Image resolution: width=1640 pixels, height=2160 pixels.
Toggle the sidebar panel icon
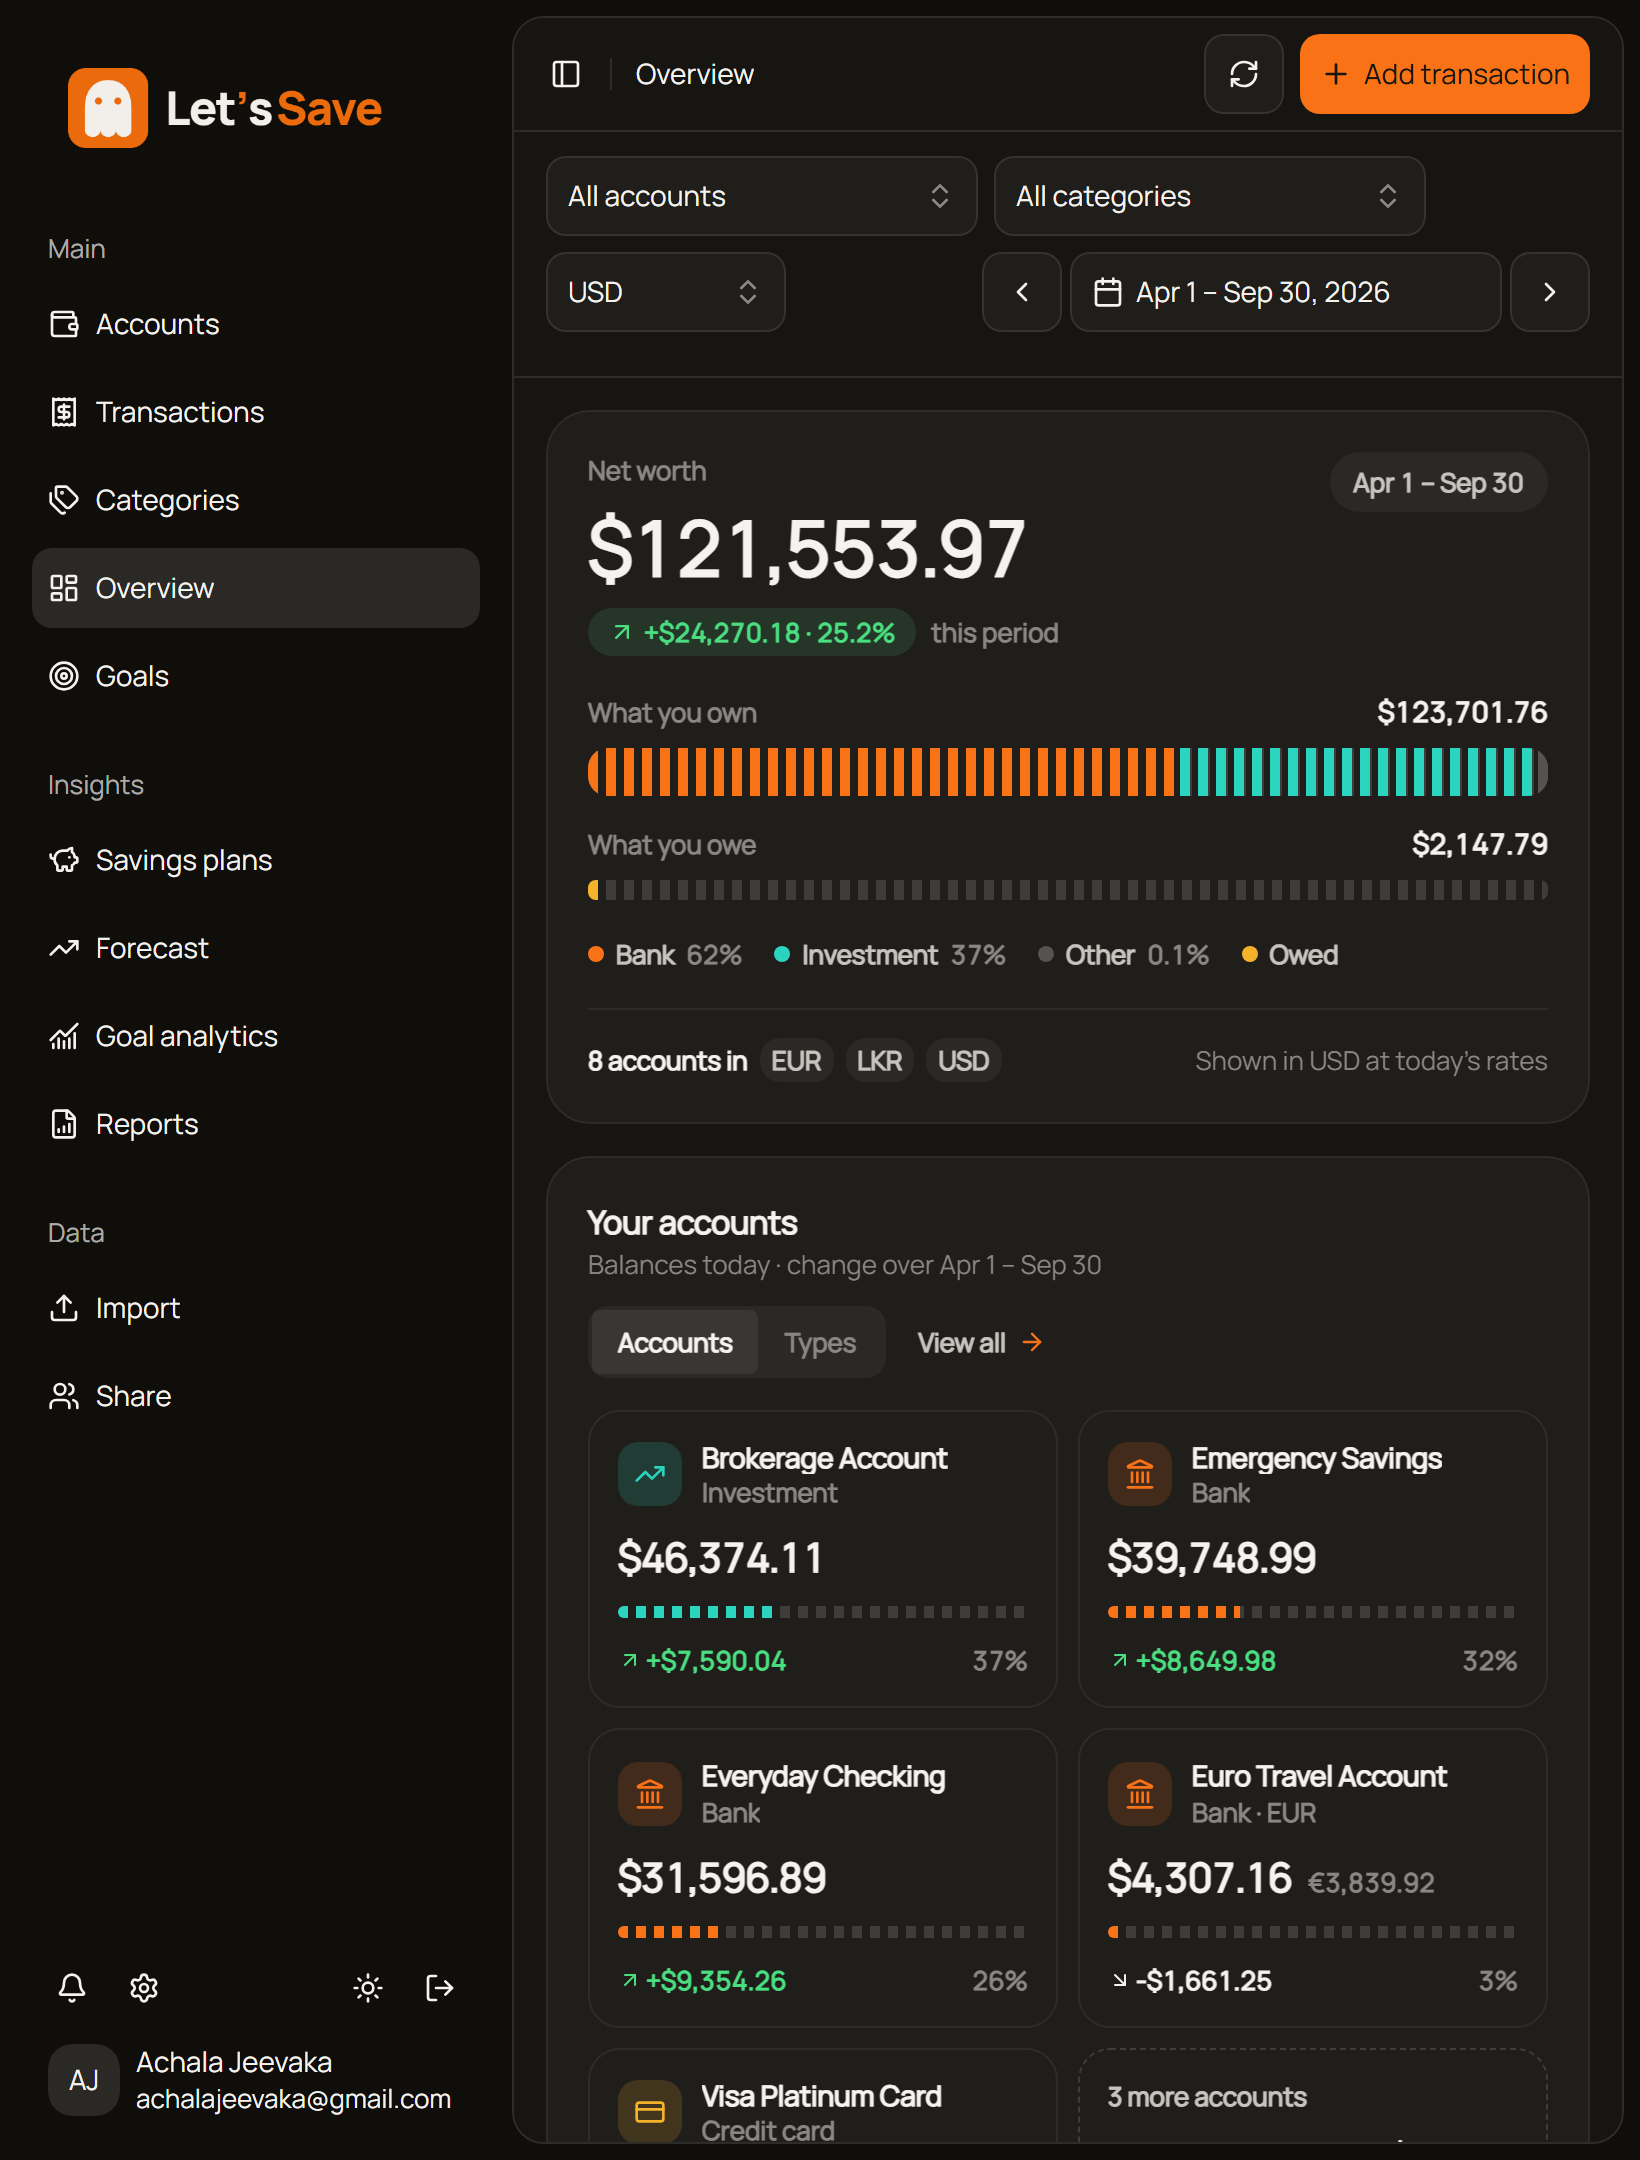click(566, 74)
